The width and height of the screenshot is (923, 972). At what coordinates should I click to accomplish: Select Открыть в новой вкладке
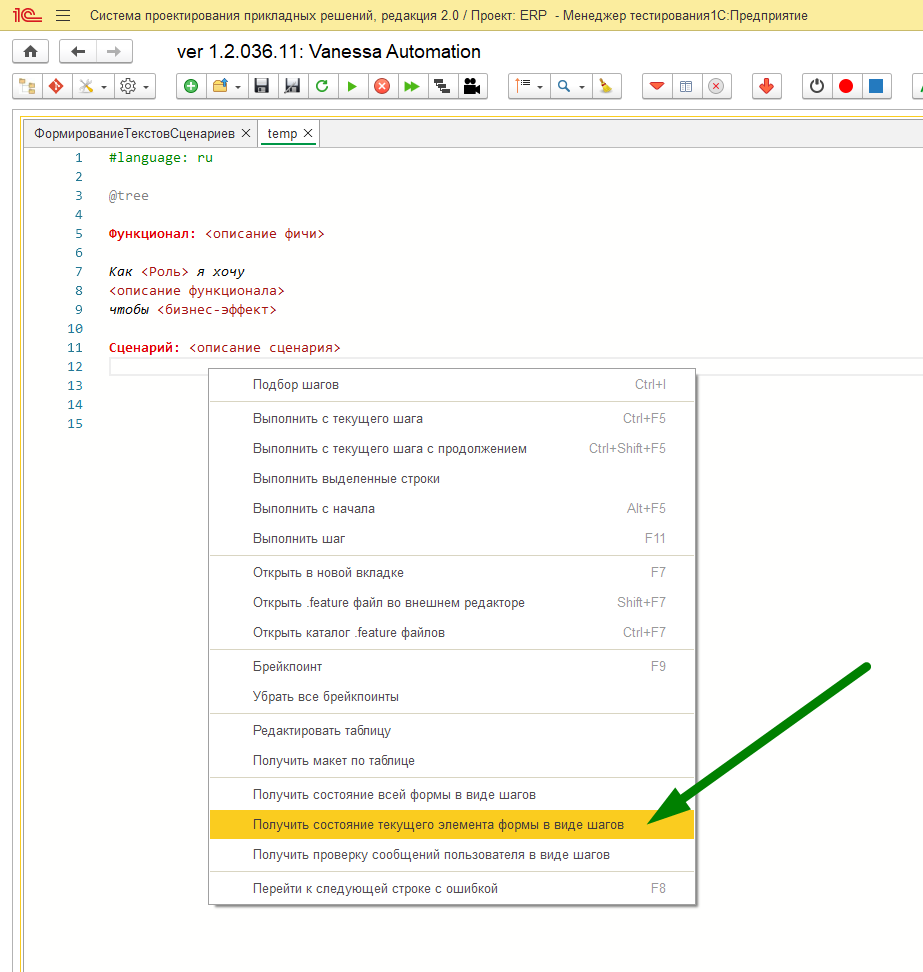tap(452, 572)
